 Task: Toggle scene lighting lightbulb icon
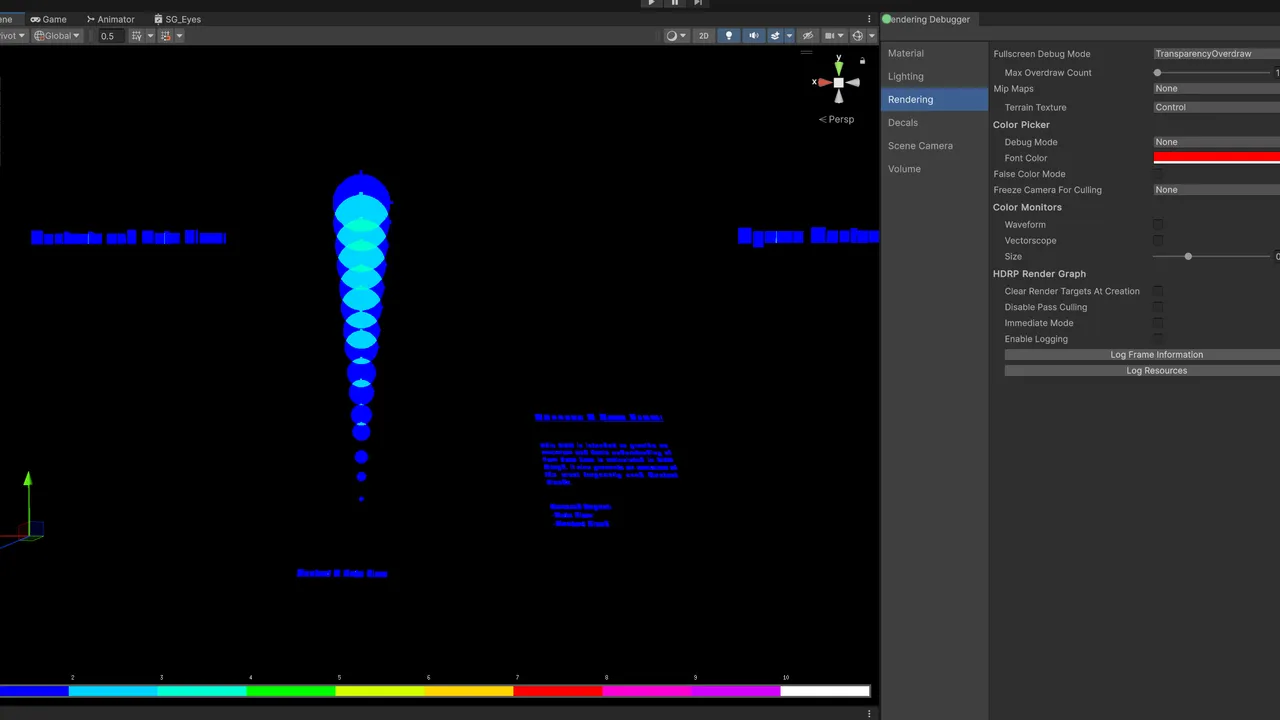(x=729, y=36)
